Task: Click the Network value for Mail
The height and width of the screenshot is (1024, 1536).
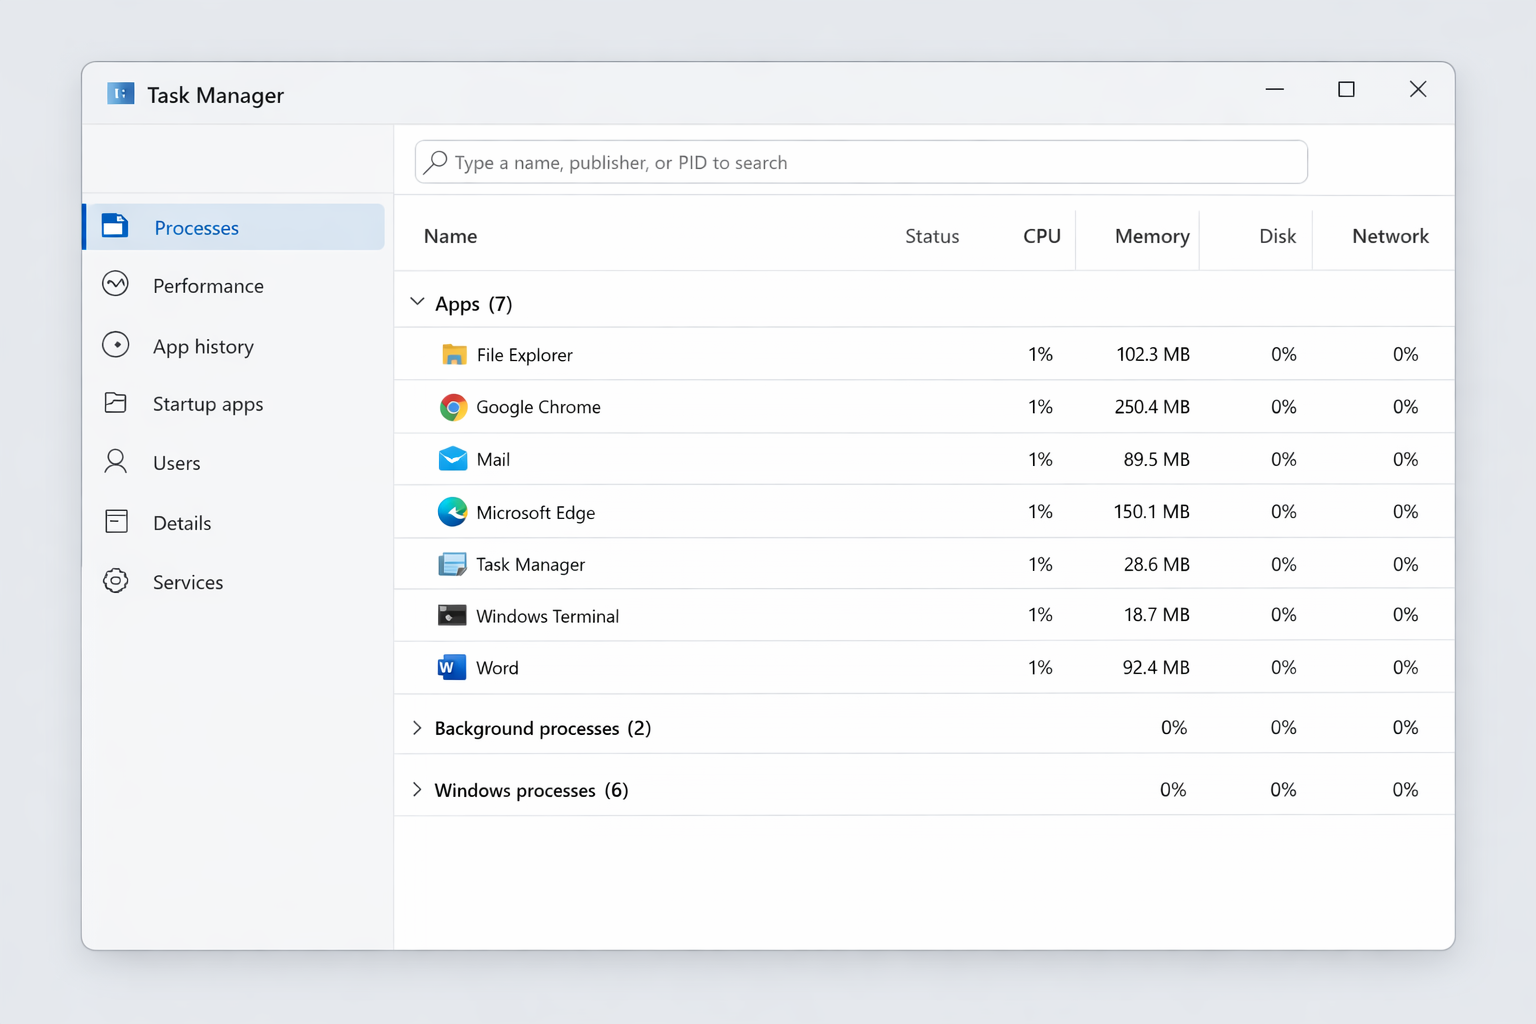Action: (1405, 459)
